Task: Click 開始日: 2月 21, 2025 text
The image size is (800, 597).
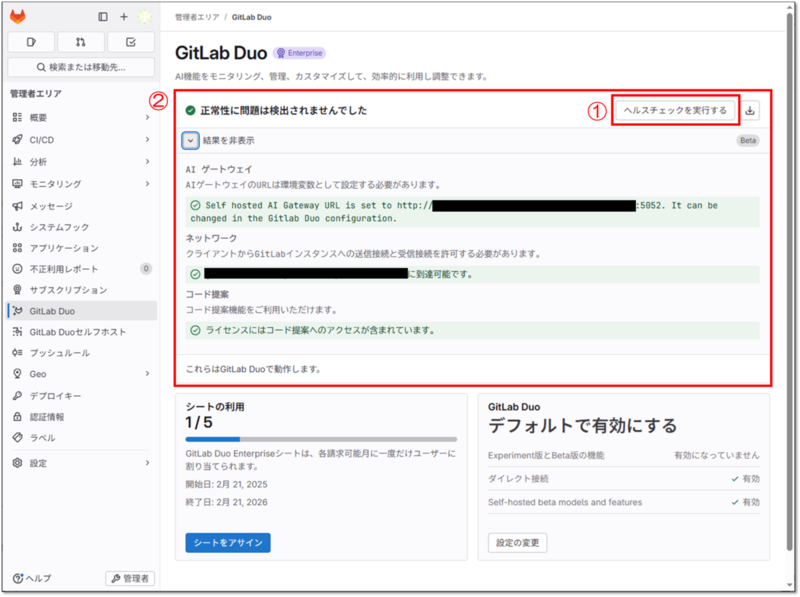Action: 227,484
